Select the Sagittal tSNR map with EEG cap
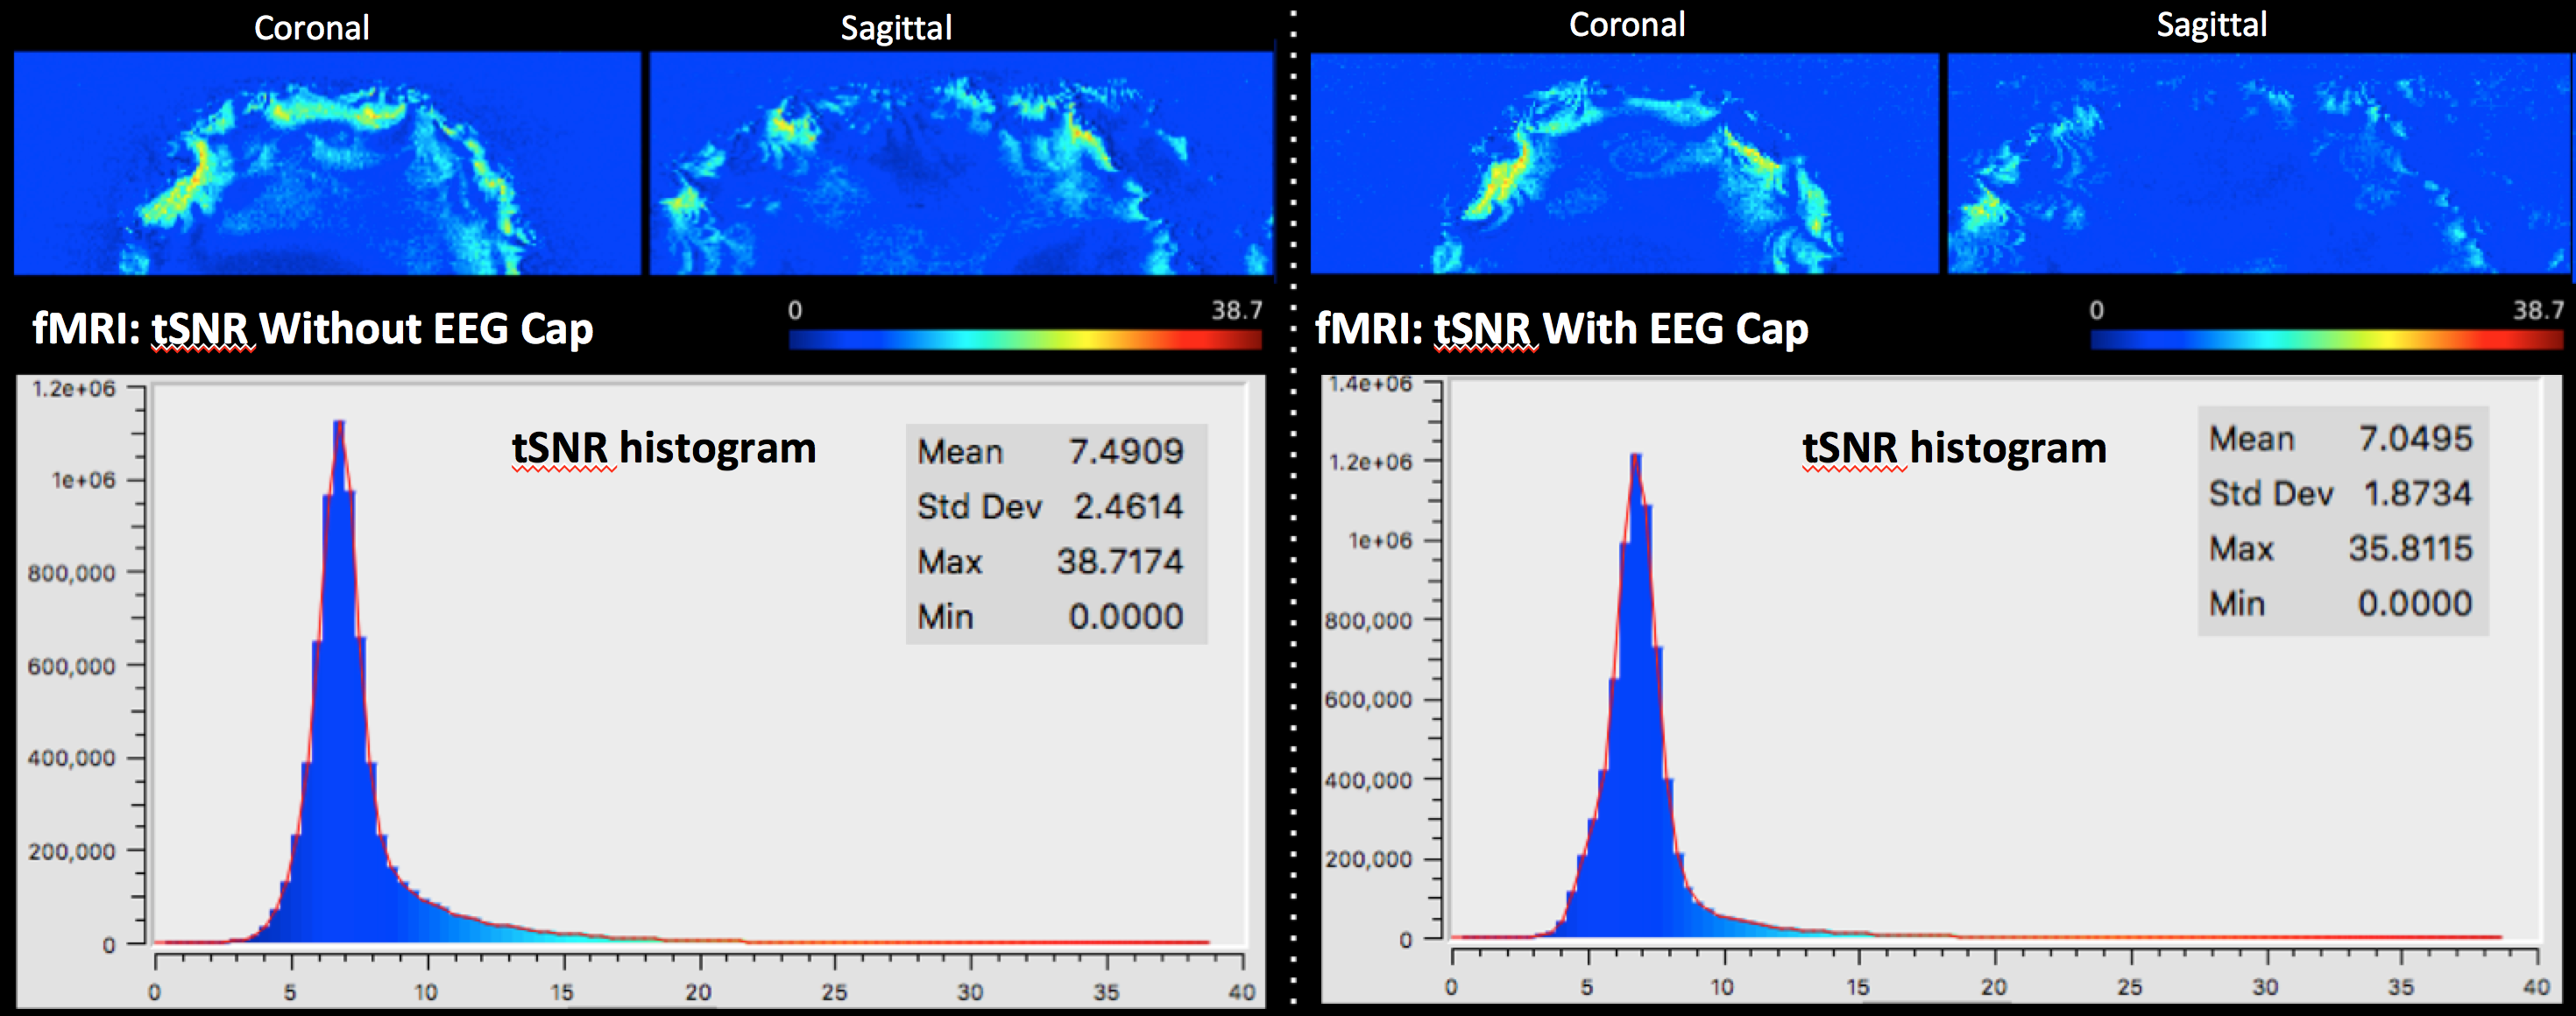2576x1016 pixels. pos(2258,163)
